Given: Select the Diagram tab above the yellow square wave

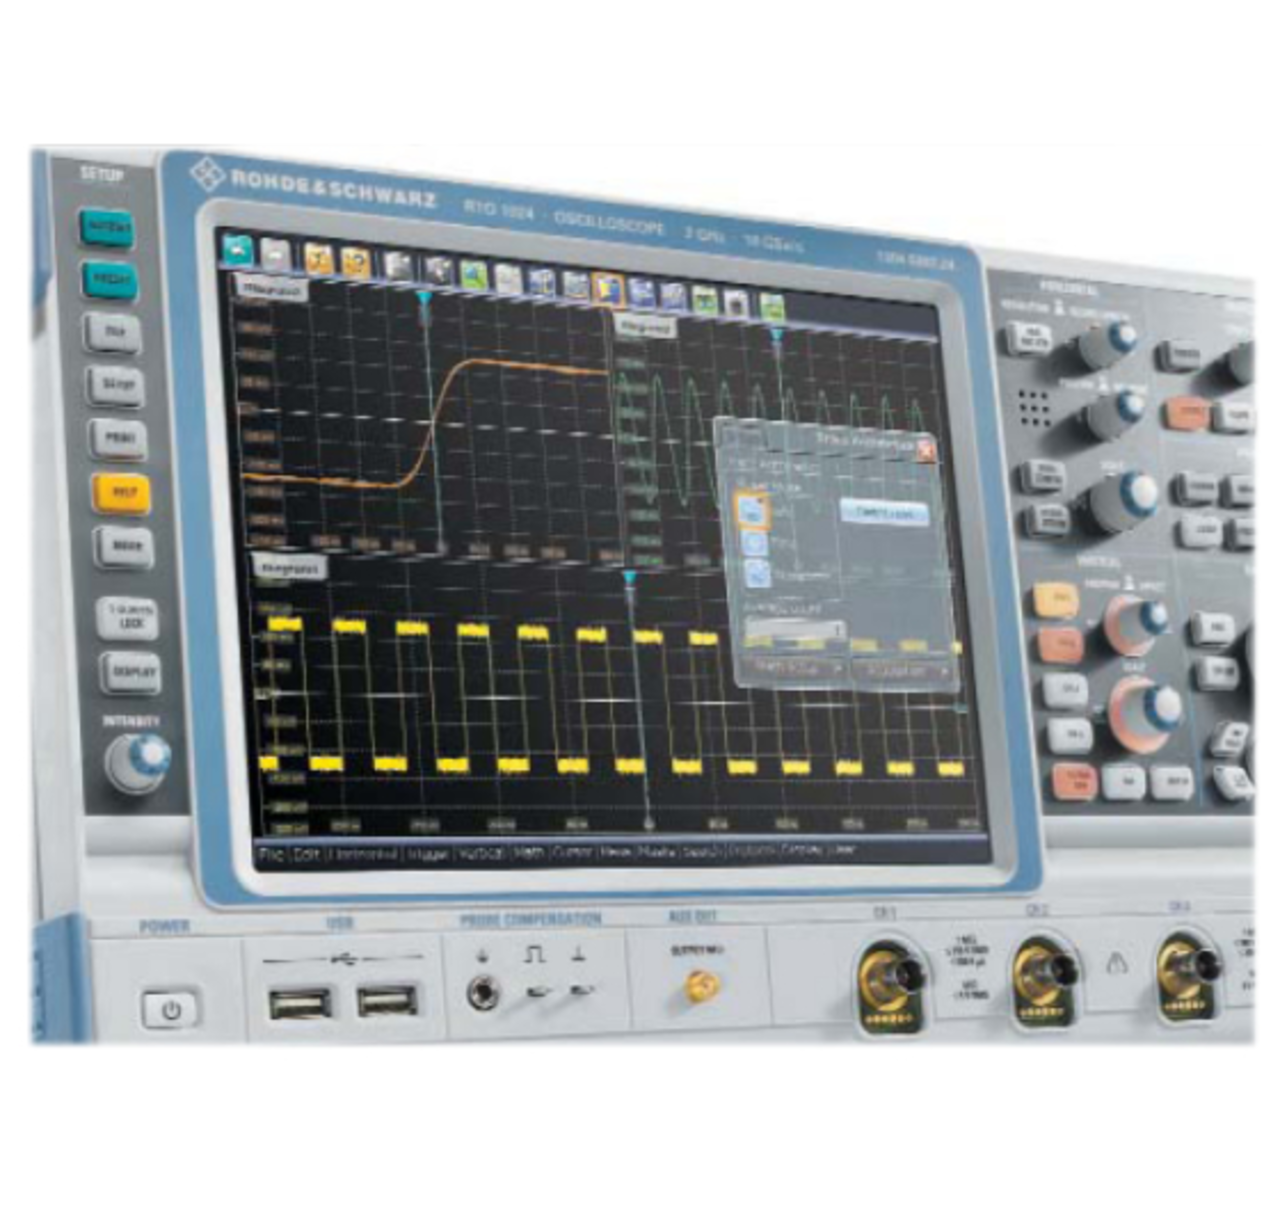Looking at the screenshot, I should (288, 568).
